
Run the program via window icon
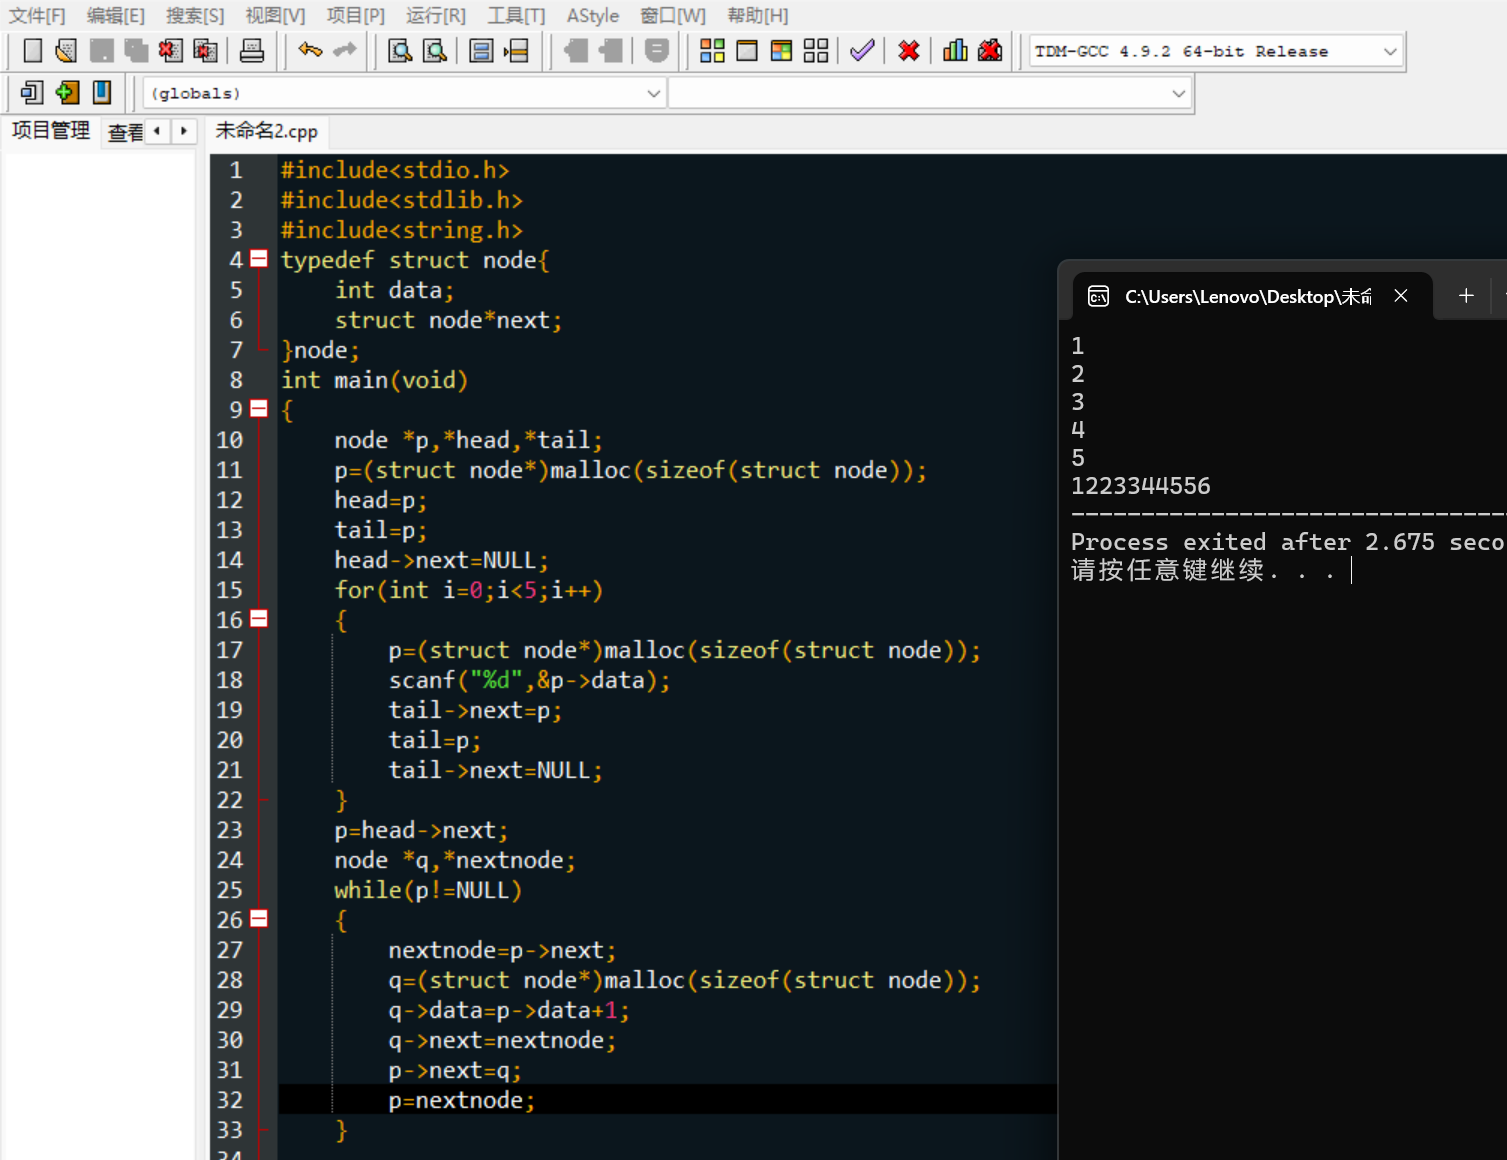[x=747, y=51]
